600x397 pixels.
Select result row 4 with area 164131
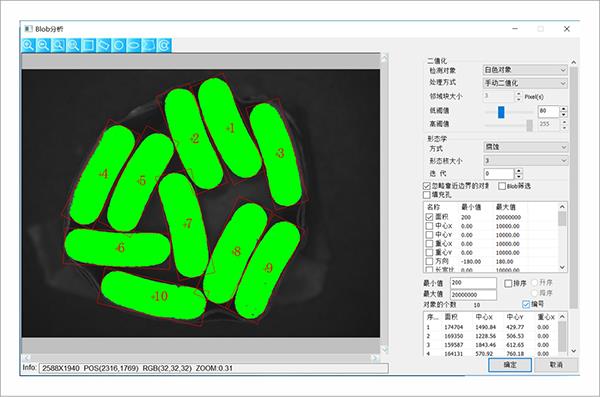[491, 353]
